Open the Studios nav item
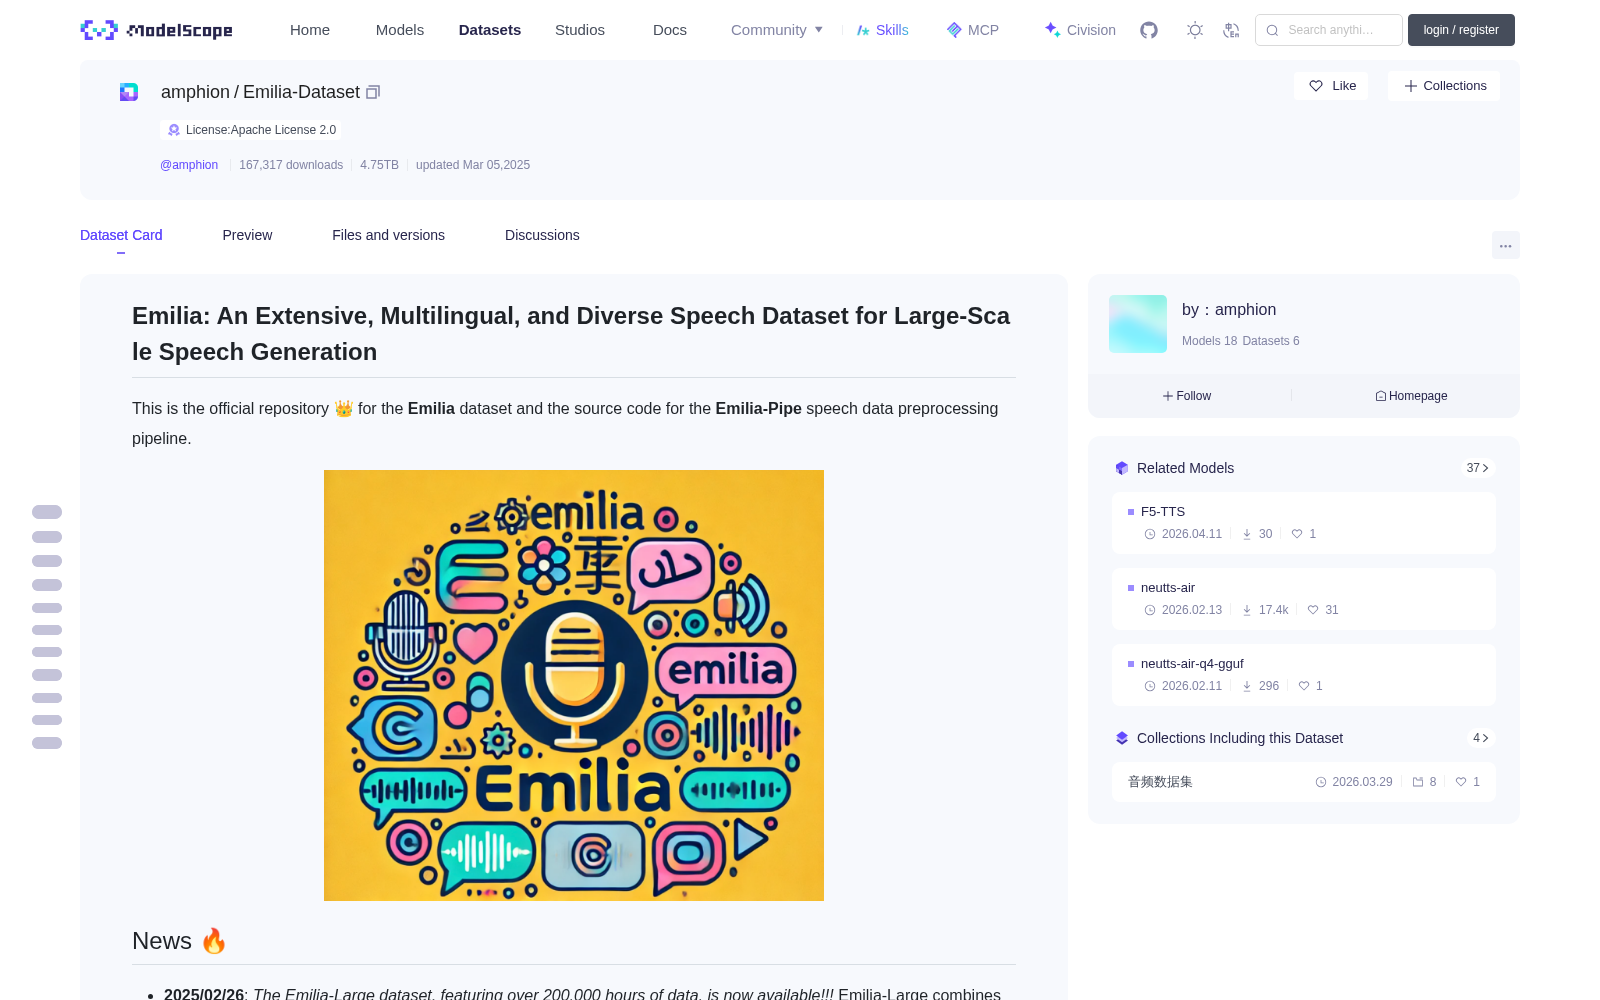The height and width of the screenshot is (1000, 1600). [580, 30]
